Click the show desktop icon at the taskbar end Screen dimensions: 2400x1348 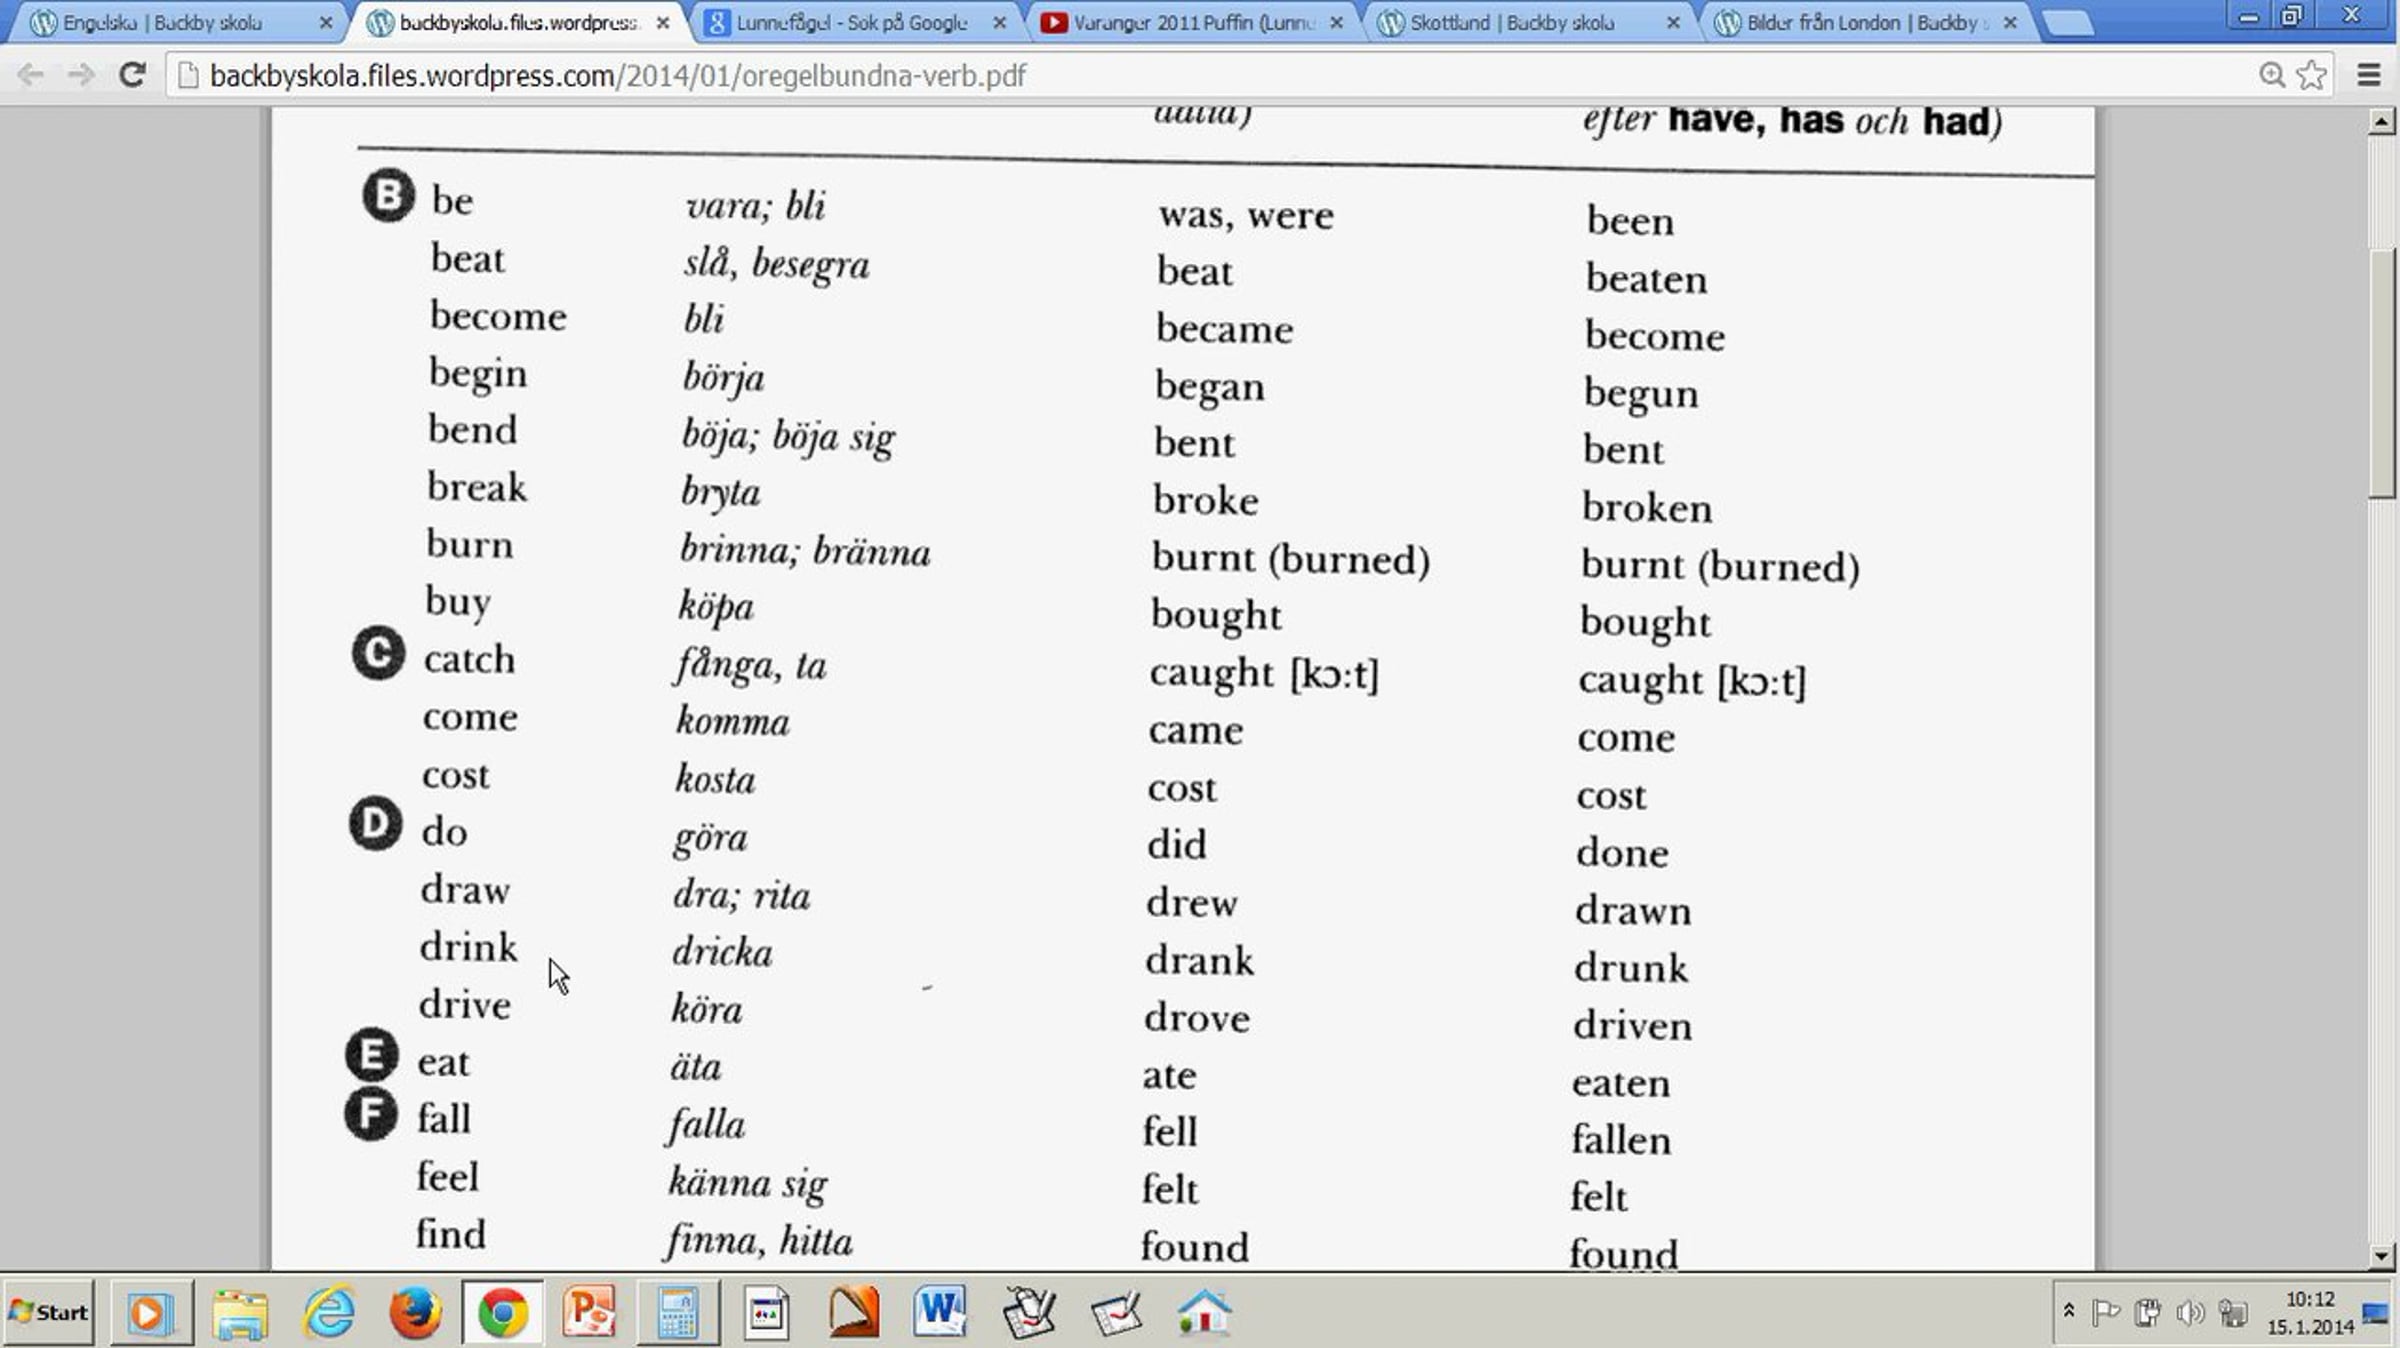[x=2376, y=1312]
